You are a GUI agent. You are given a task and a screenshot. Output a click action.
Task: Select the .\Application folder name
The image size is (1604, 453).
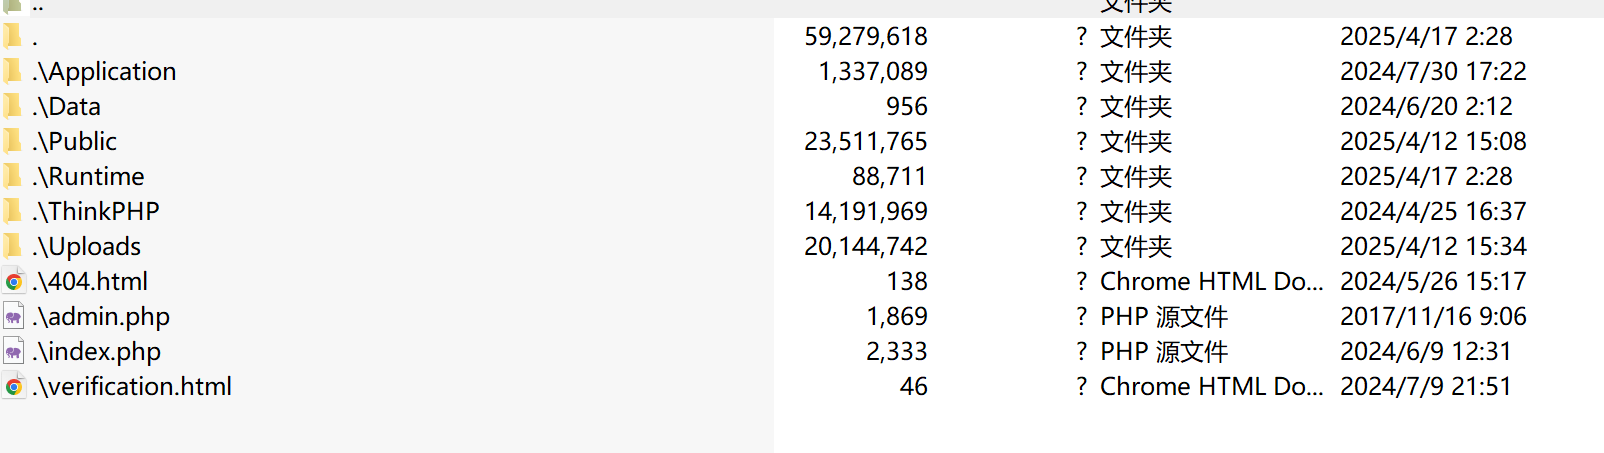104,71
